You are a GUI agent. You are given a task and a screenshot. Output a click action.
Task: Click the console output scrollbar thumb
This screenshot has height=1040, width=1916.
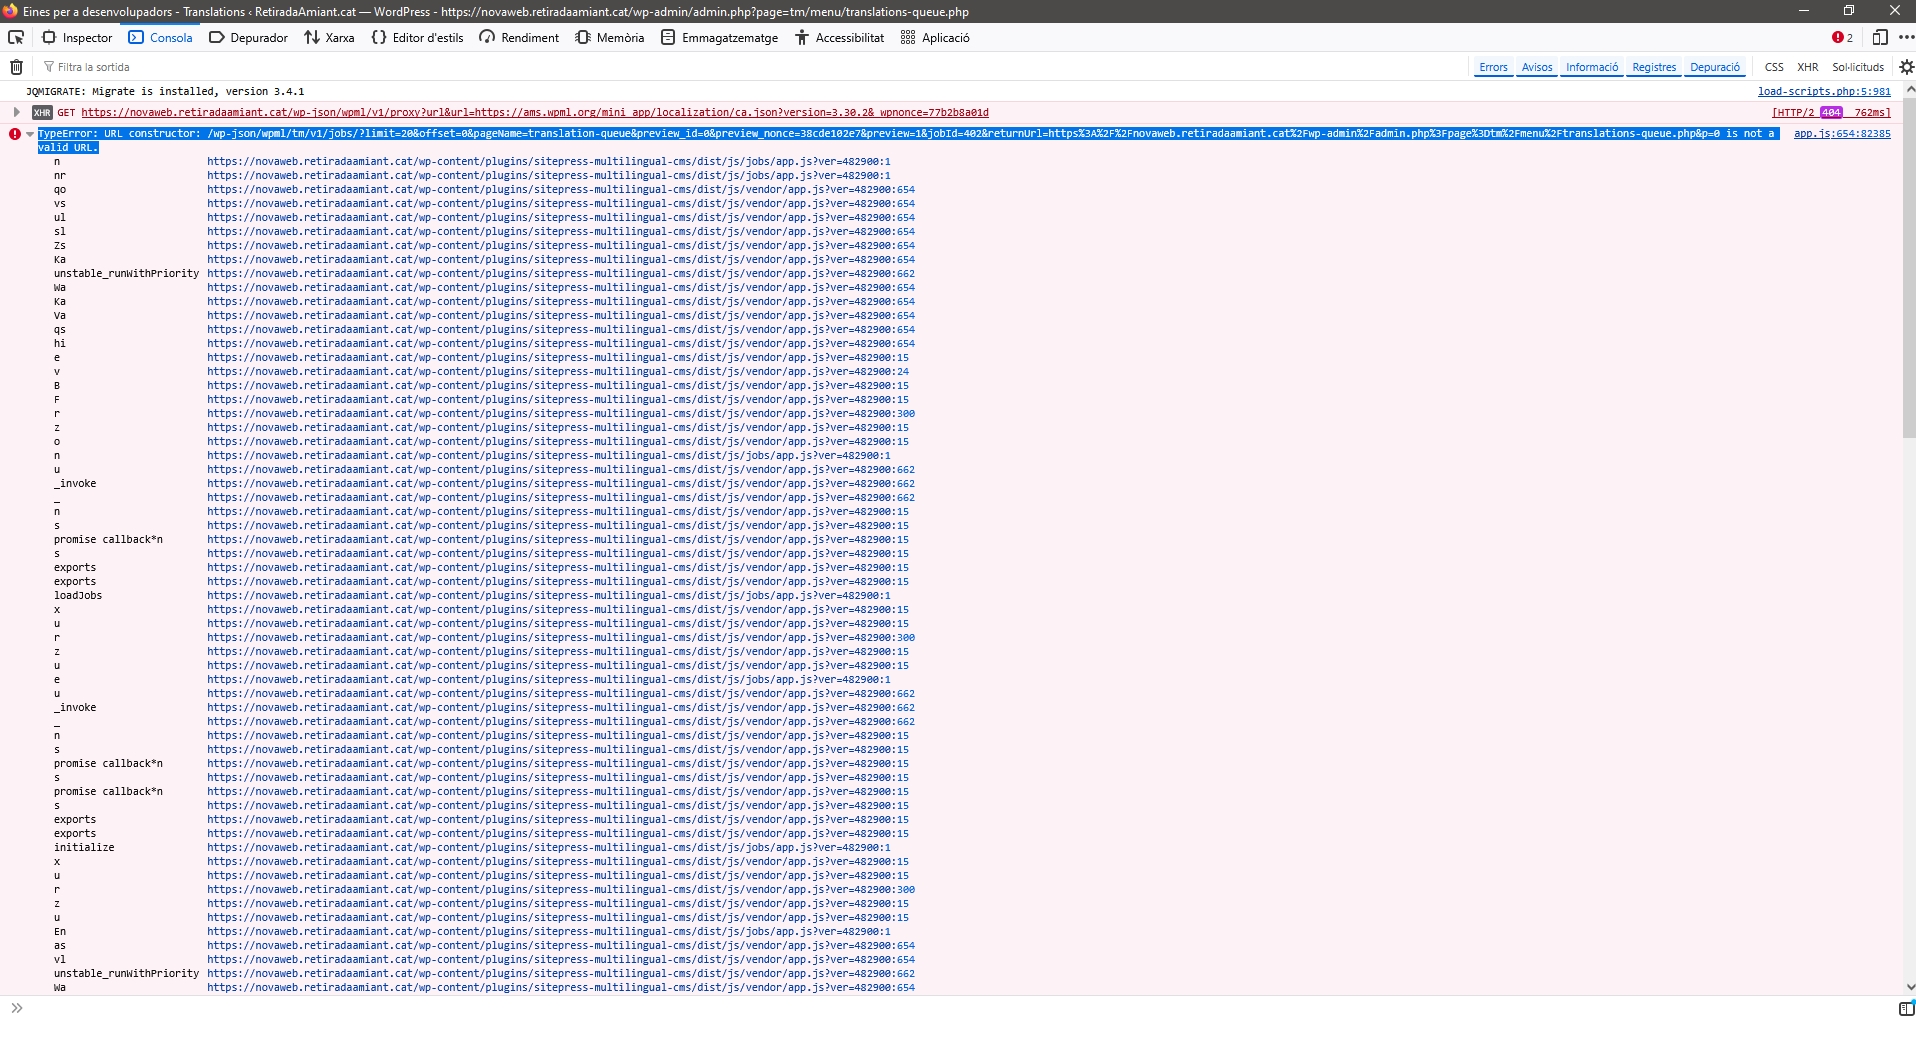[x=1909, y=268]
